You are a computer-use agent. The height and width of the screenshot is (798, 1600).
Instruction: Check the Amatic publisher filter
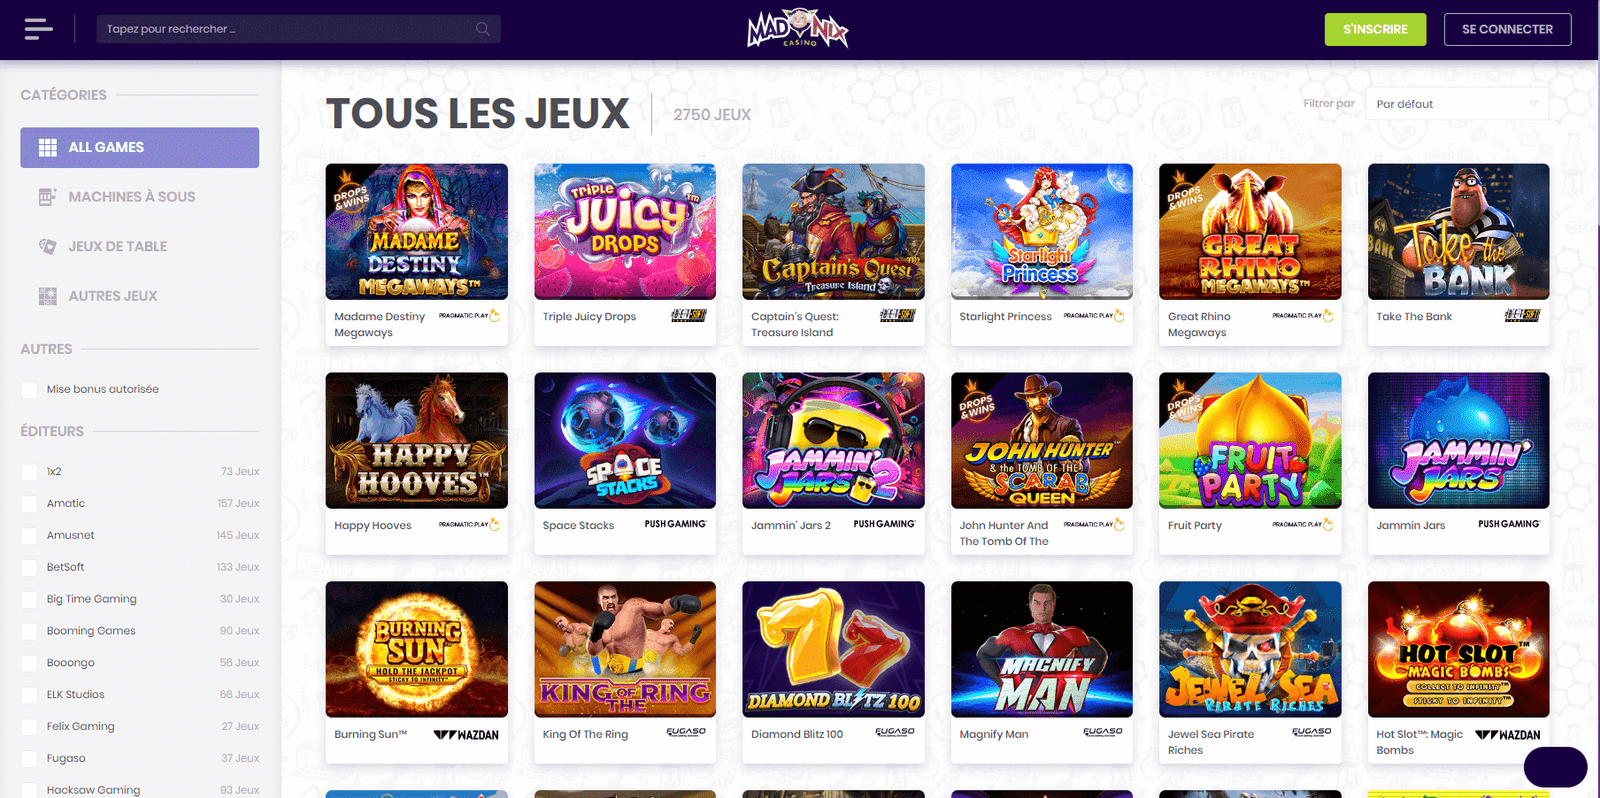click(x=30, y=504)
